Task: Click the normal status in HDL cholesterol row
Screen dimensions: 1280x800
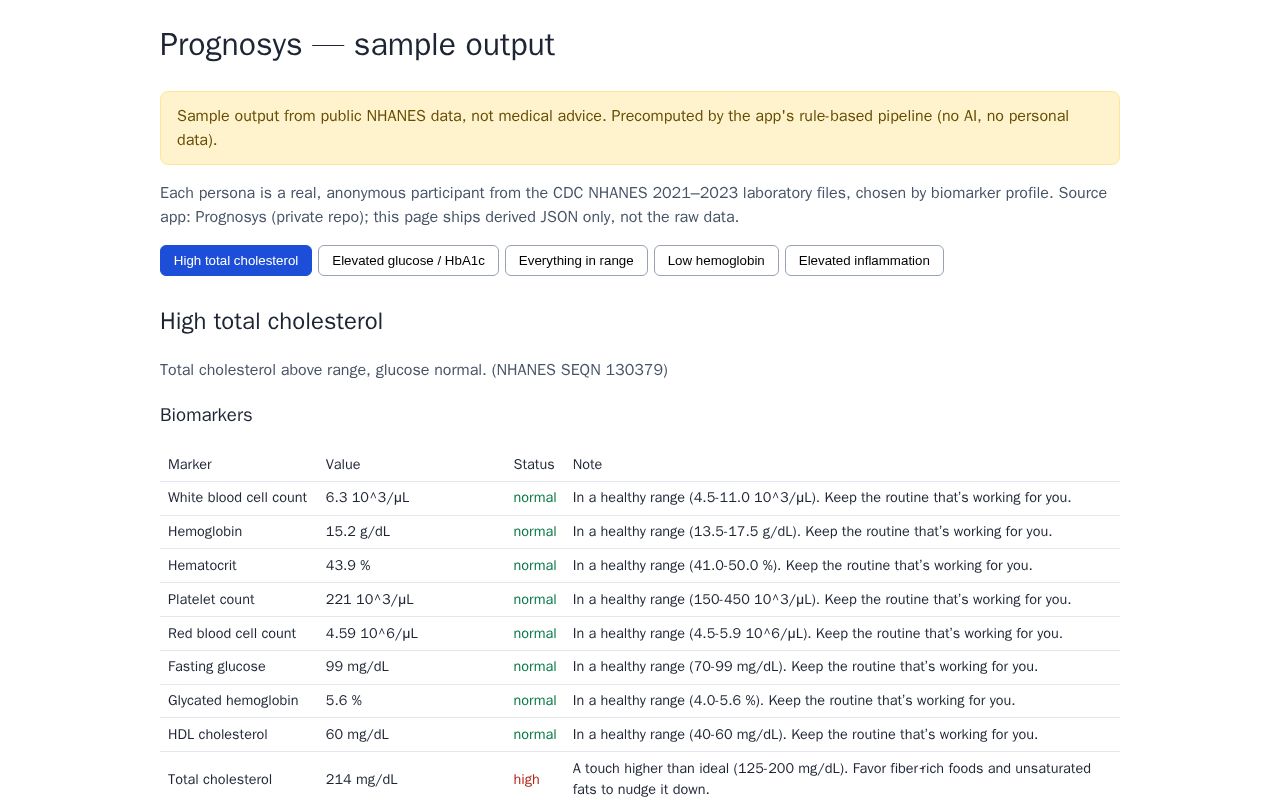Action: [535, 735]
